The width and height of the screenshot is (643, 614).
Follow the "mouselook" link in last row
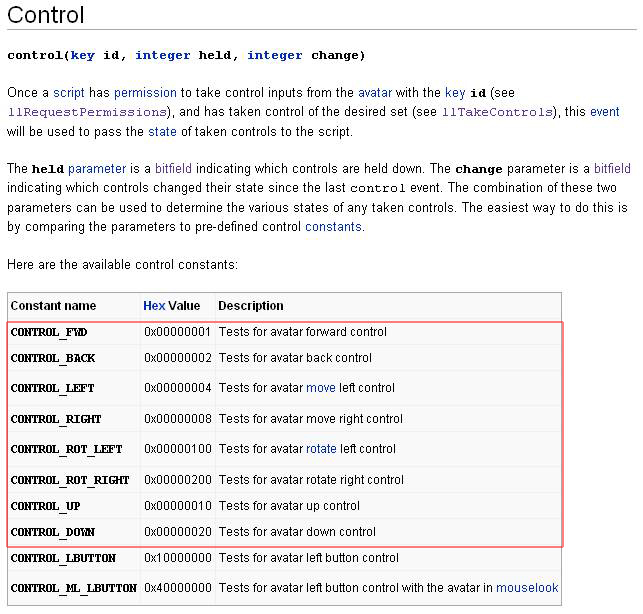click(x=527, y=588)
